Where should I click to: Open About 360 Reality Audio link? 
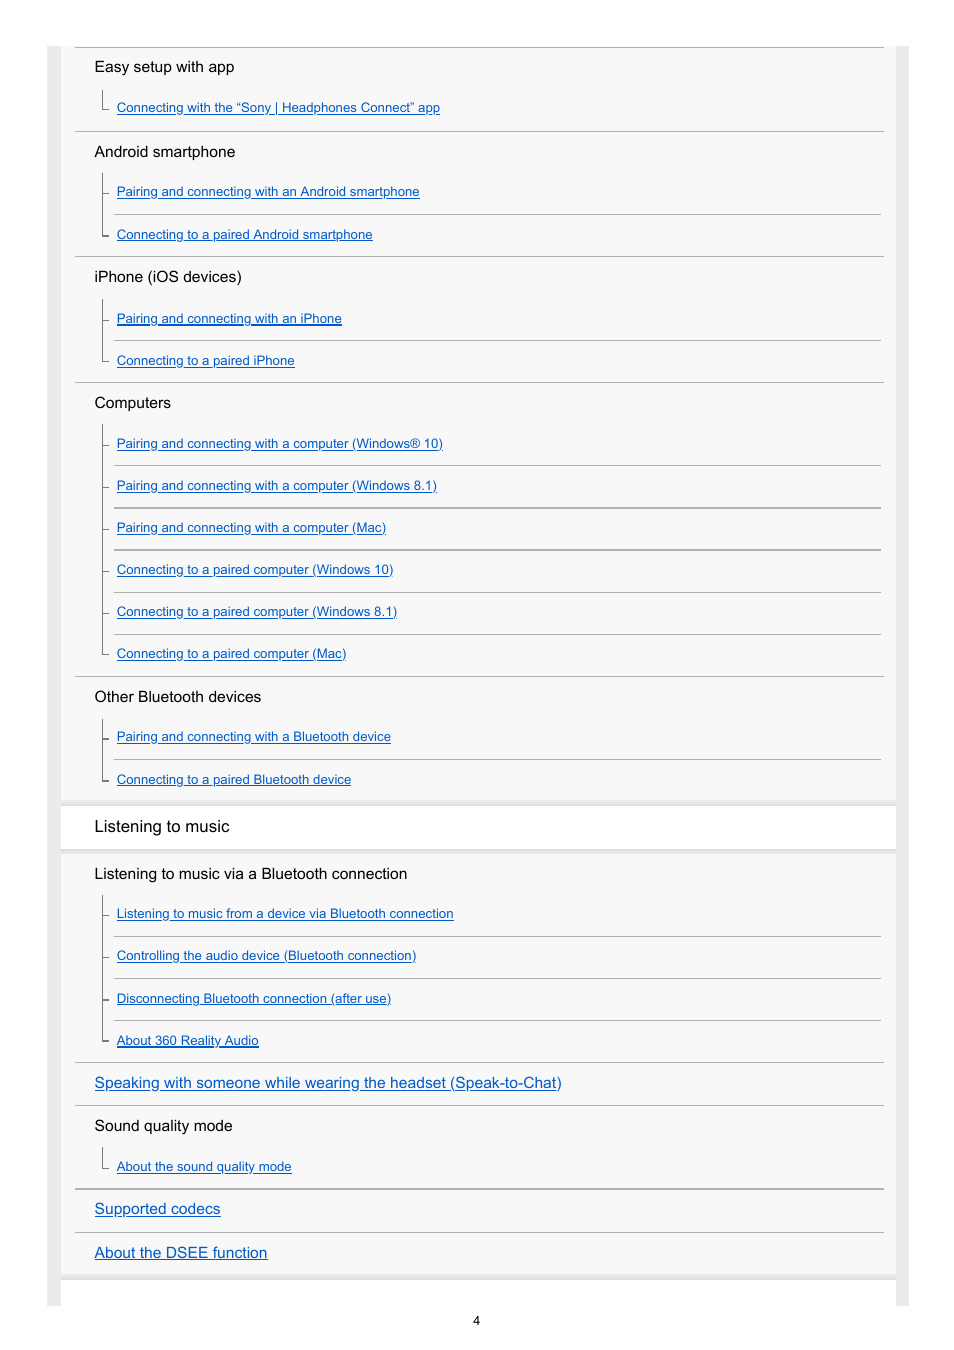tap(187, 1041)
